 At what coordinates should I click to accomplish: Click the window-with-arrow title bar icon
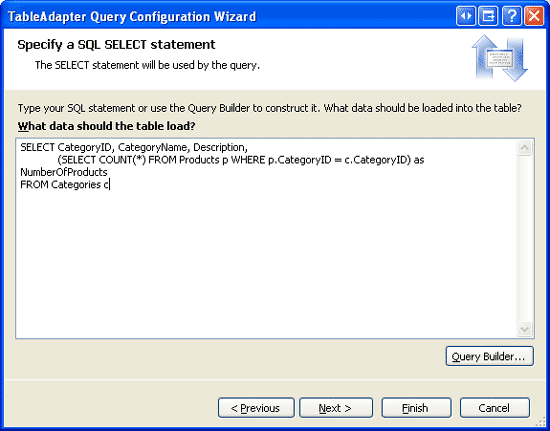488,16
